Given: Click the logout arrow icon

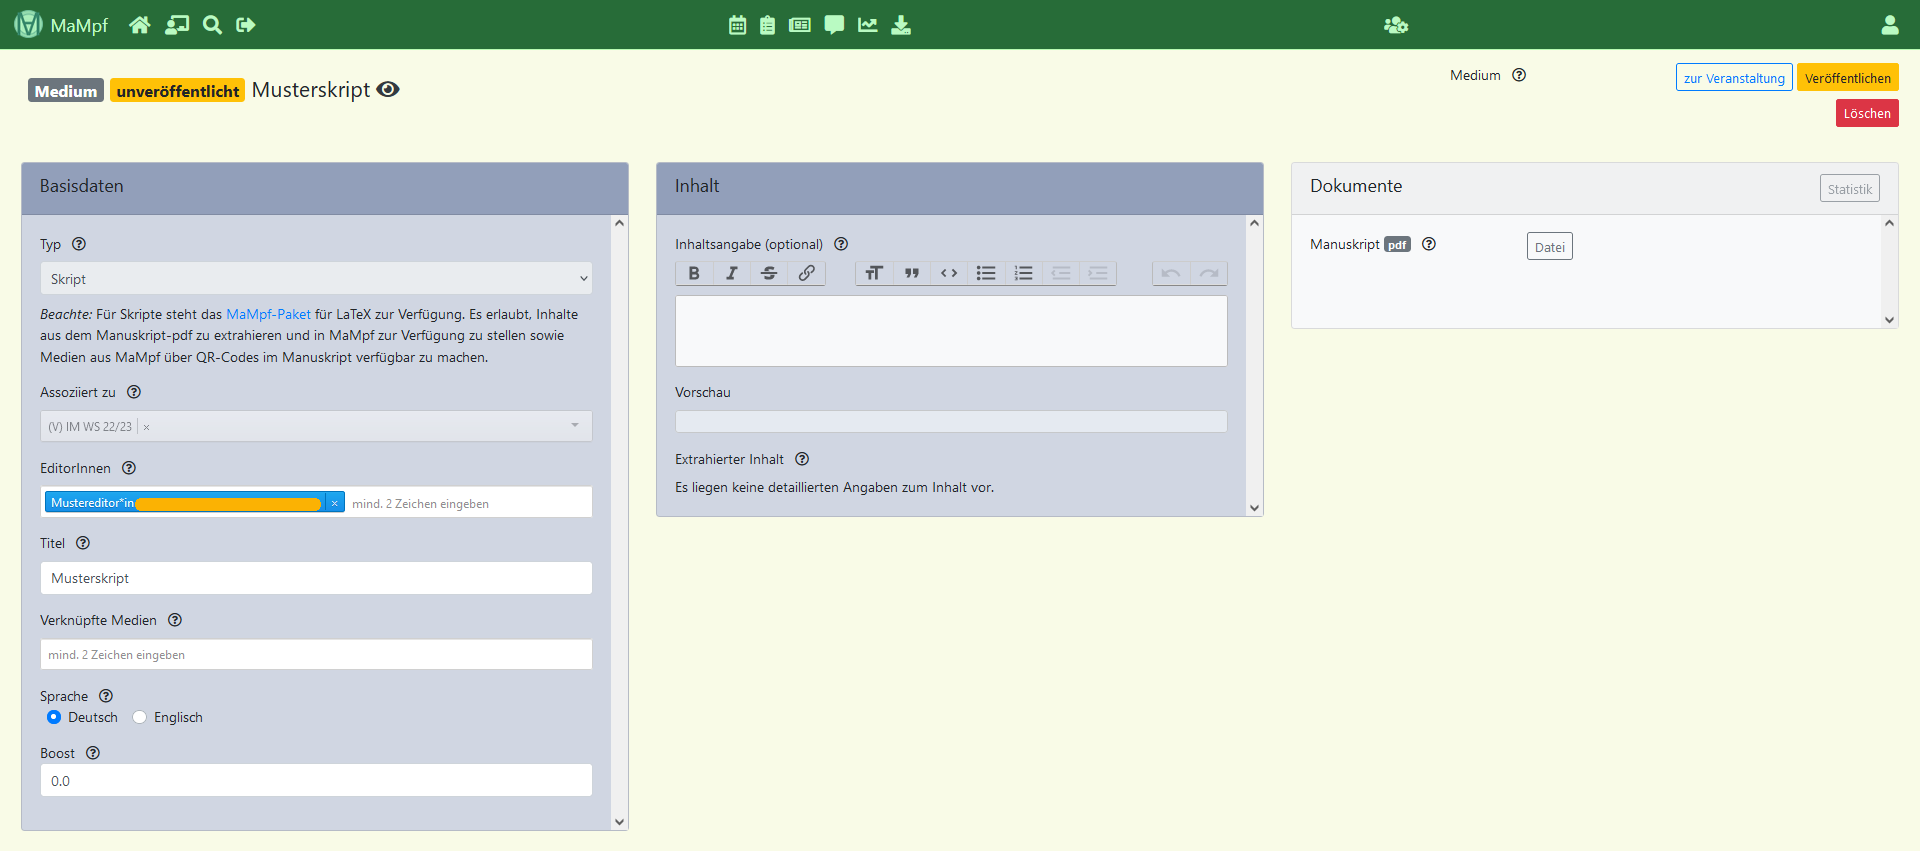Looking at the screenshot, I should click(246, 25).
